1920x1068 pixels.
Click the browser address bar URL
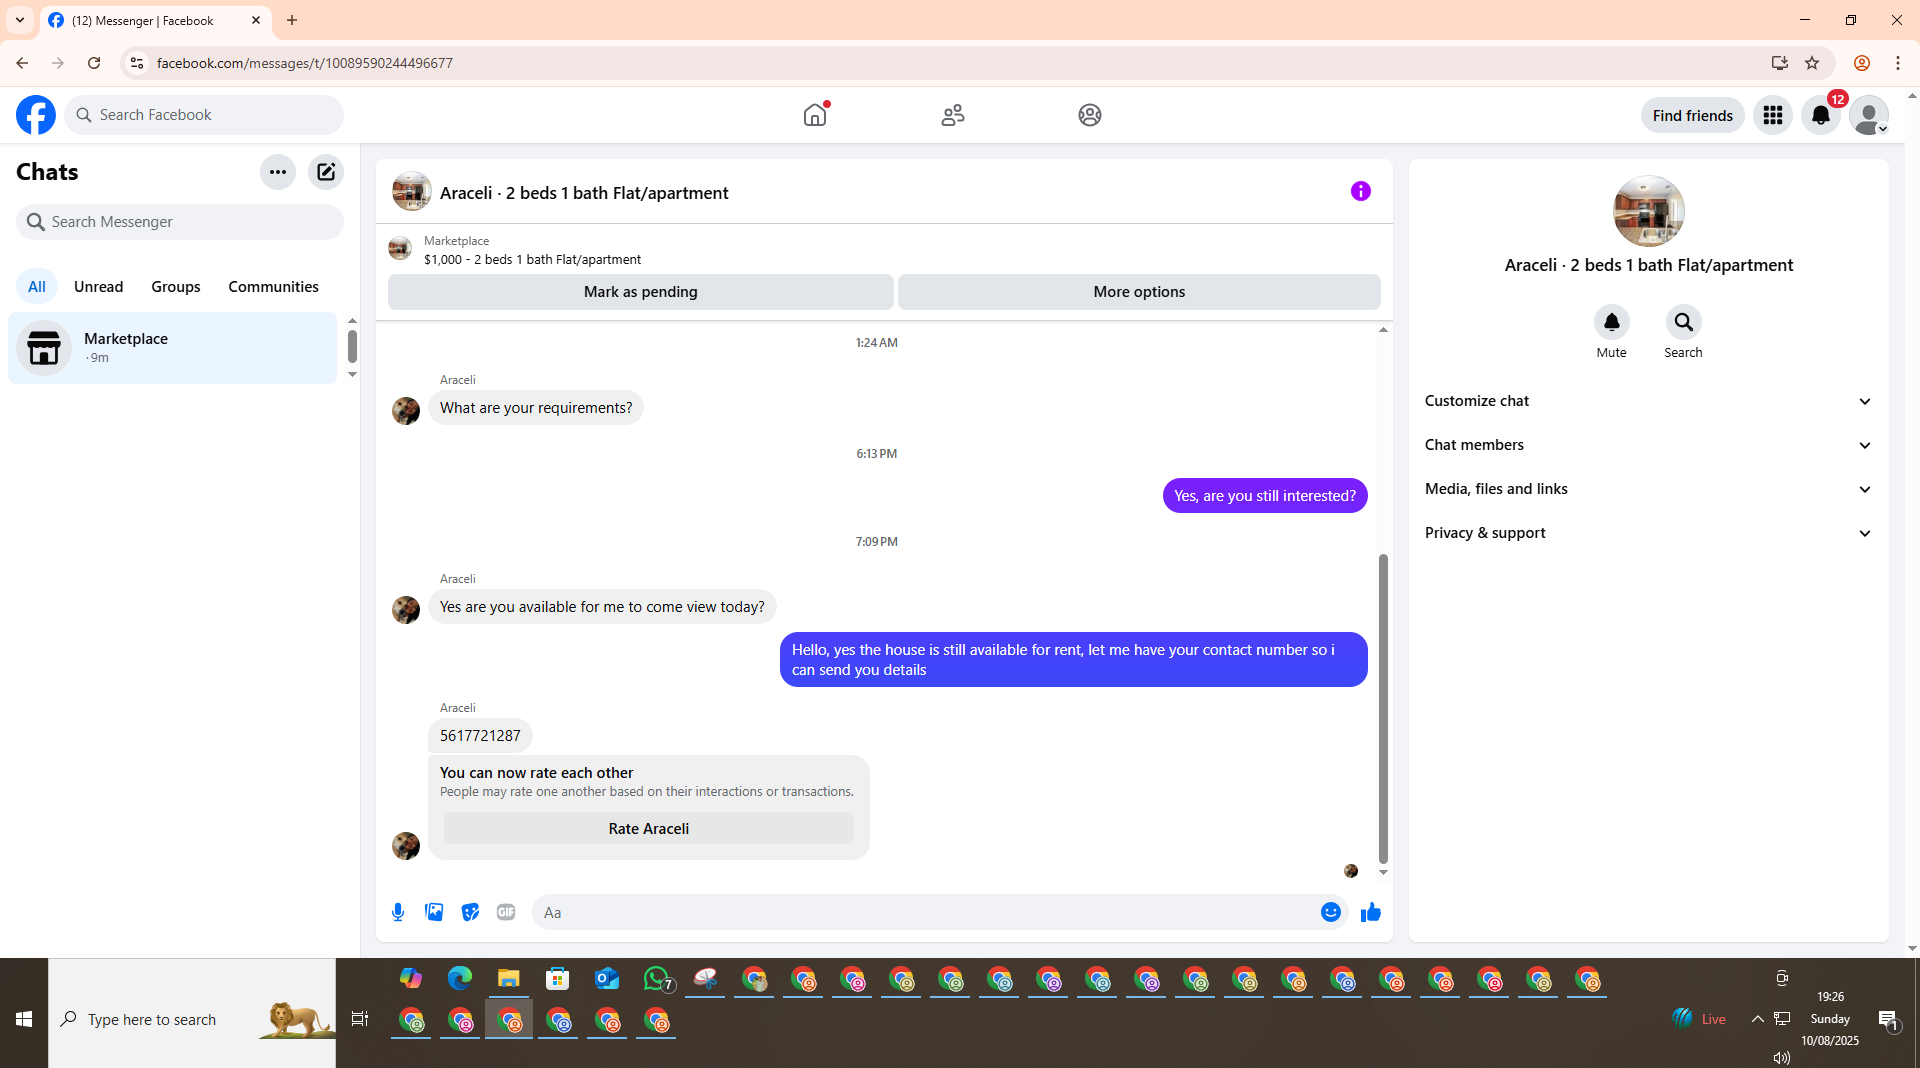[x=305, y=63]
